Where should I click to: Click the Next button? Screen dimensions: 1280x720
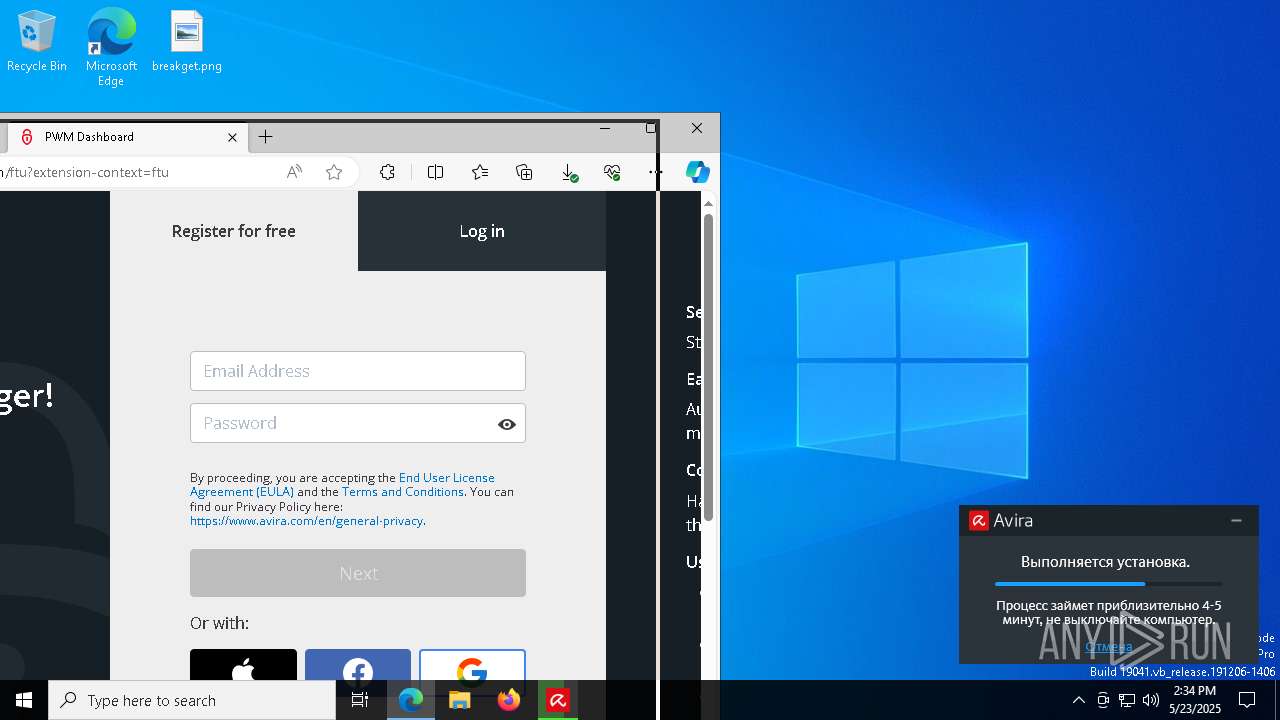(x=358, y=573)
